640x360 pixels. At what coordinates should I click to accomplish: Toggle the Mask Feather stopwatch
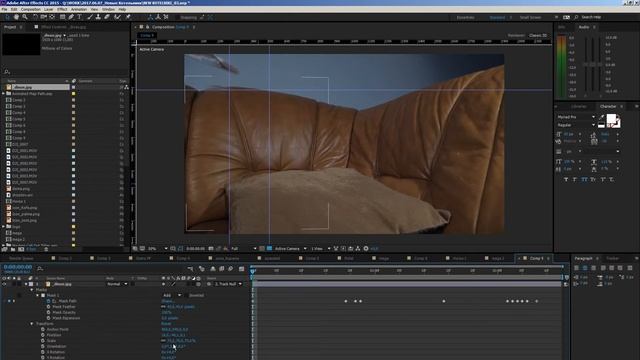coord(49,307)
